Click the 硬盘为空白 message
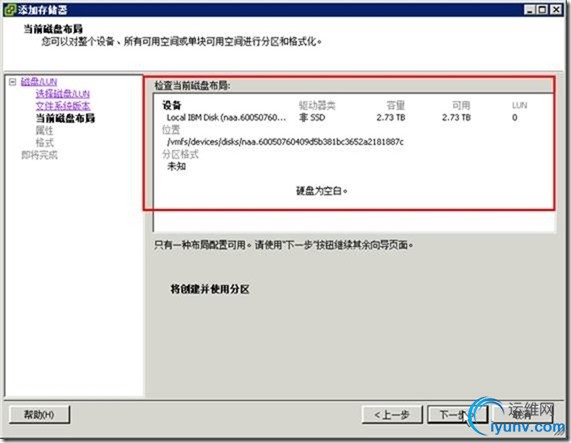 pos(322,191)
